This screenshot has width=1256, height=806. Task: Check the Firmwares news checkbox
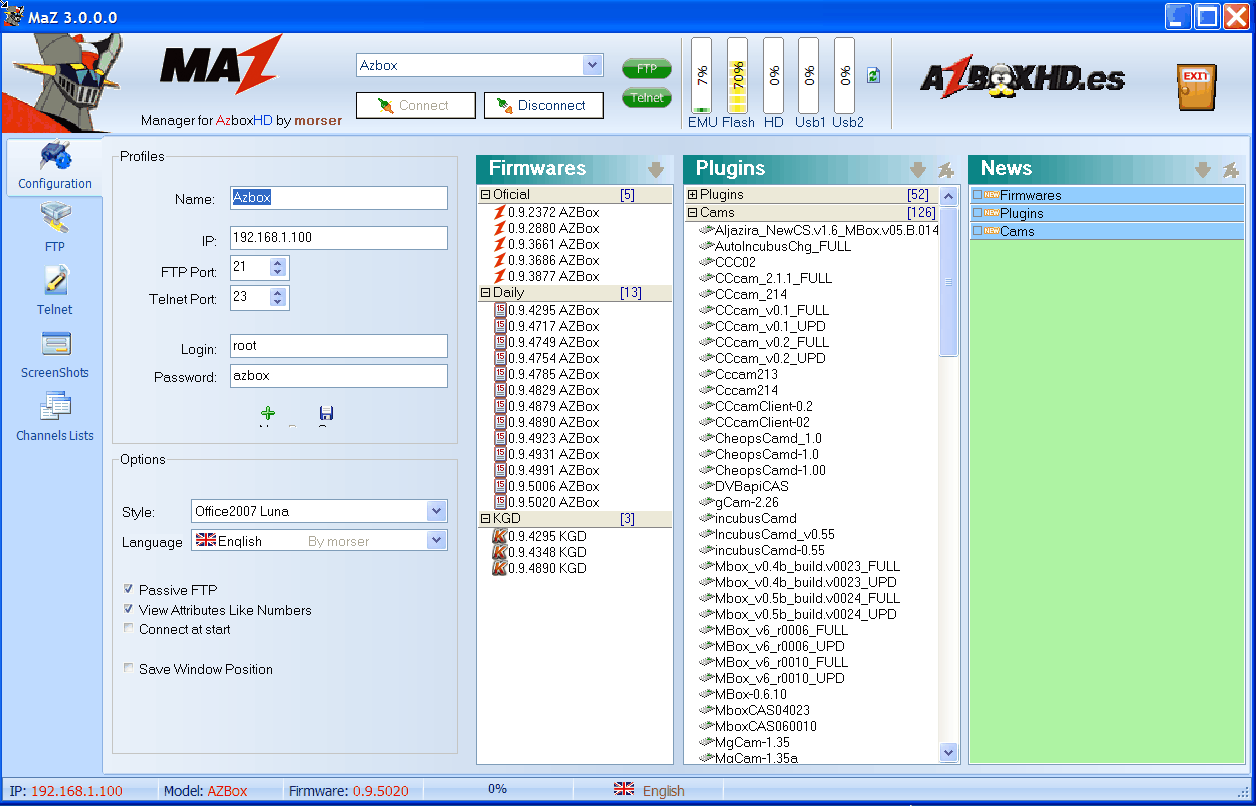(978, 195)
